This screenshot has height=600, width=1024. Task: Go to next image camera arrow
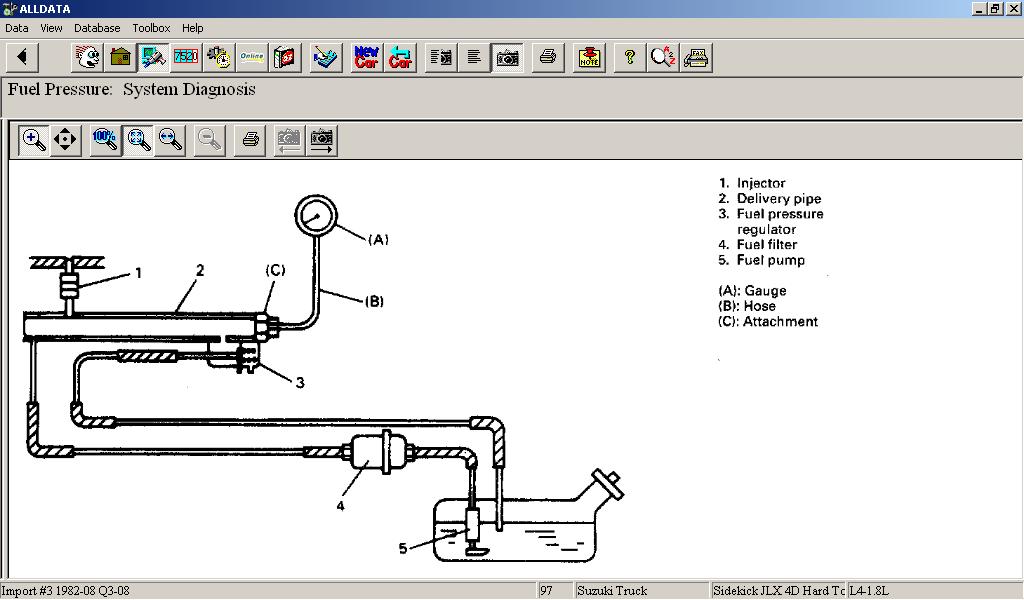click(321, 139)
